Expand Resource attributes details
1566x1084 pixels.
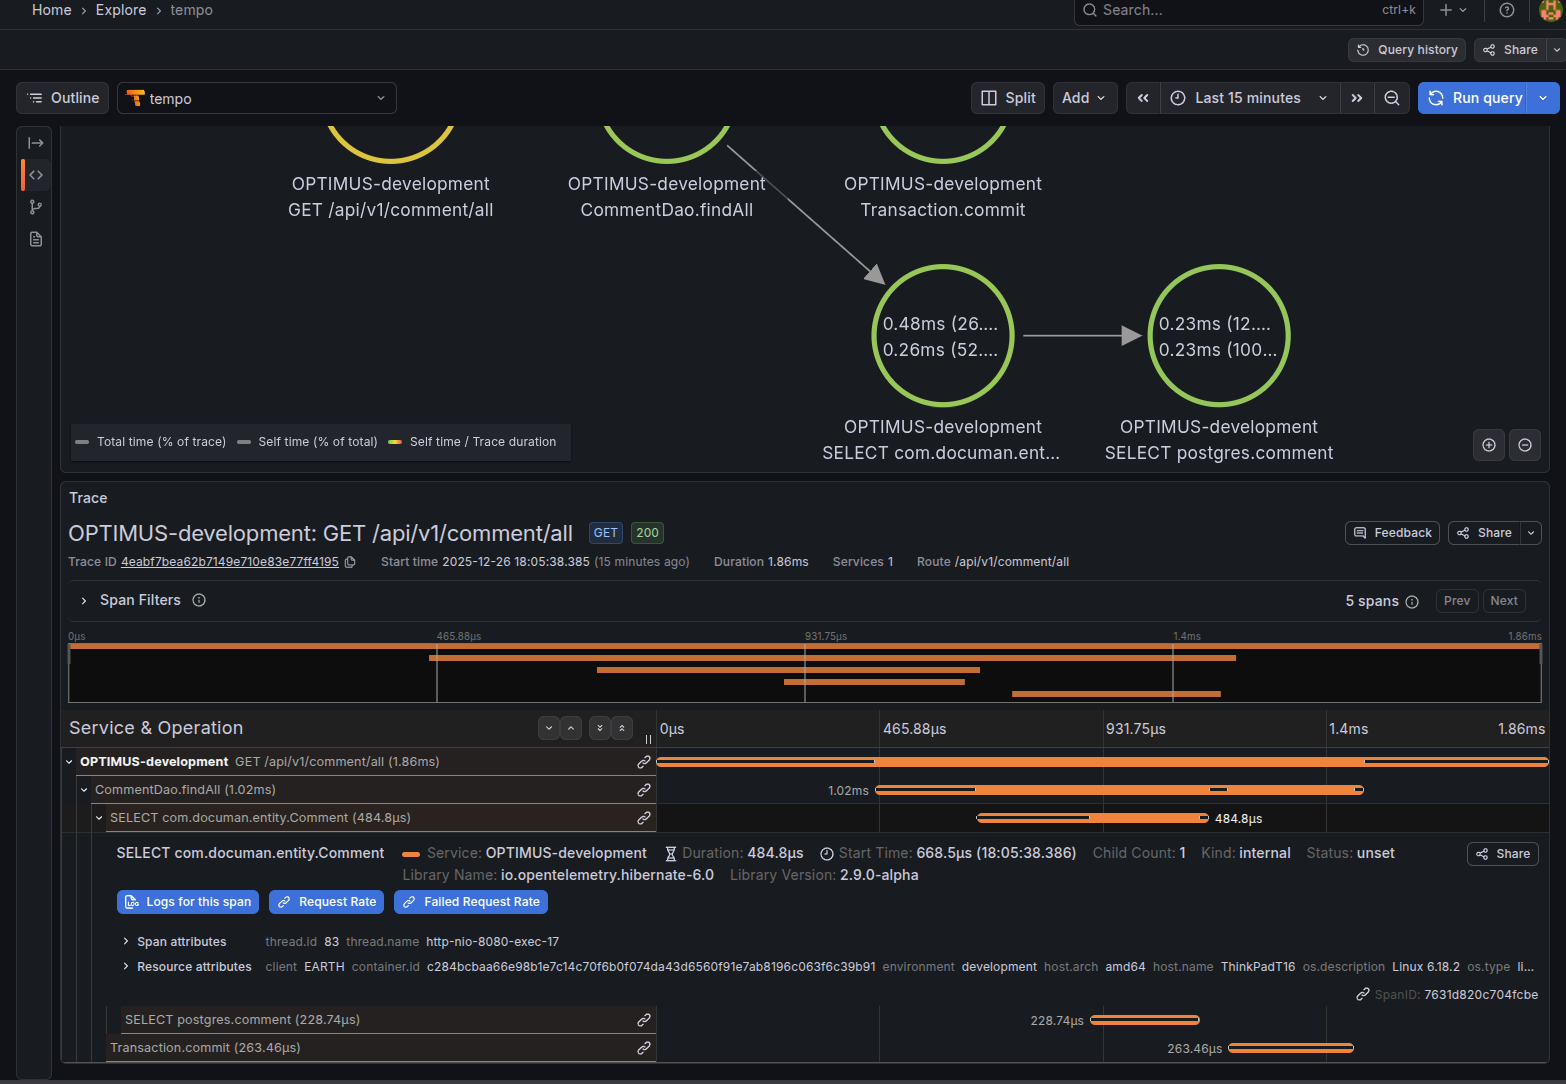click(x=126, y=967)
